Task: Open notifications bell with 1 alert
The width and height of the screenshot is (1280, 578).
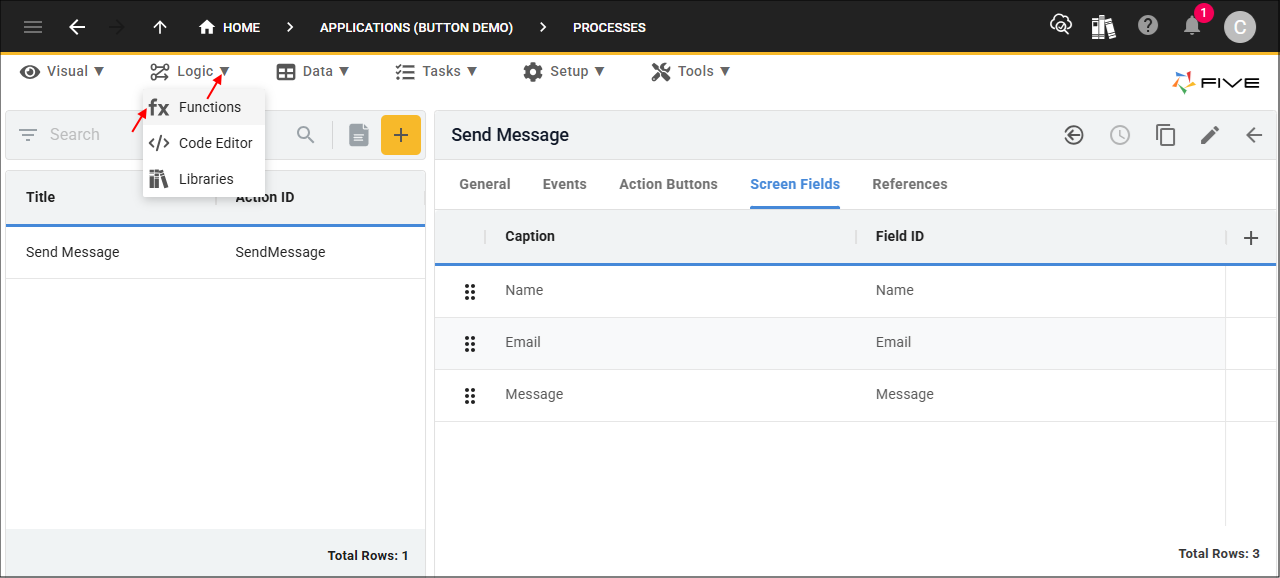Action: (1192, 25)
